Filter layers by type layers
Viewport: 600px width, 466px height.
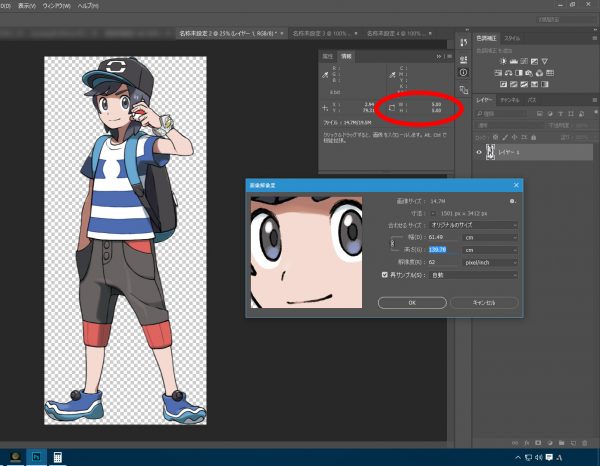[x=561, y=114]
